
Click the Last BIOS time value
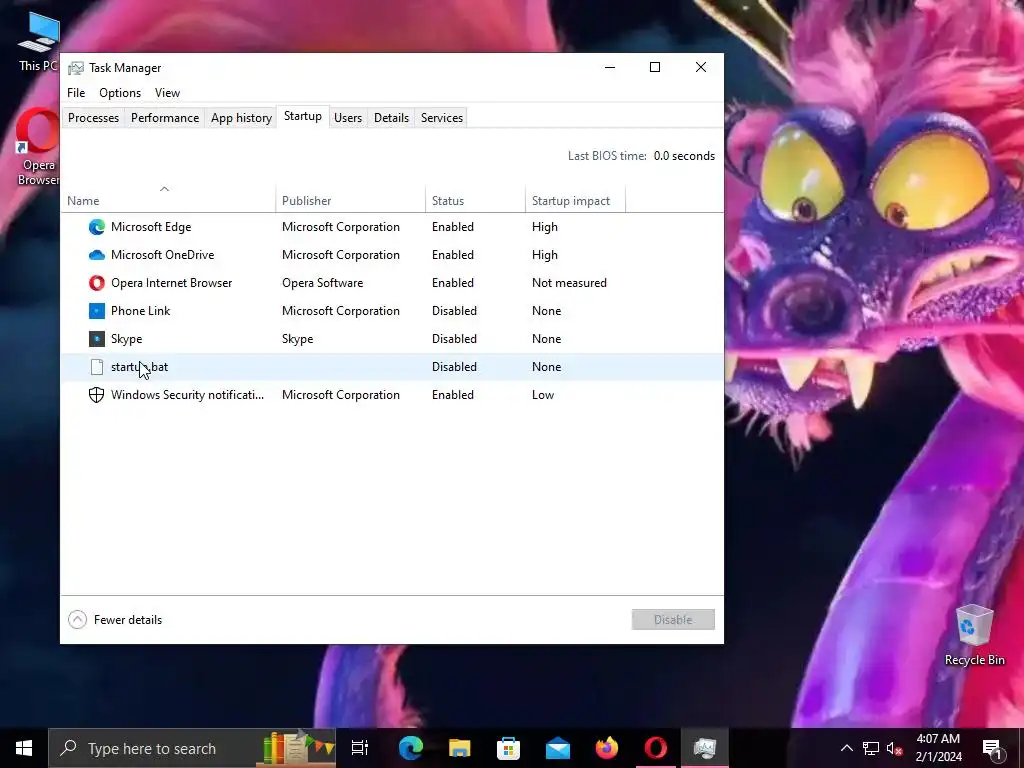pos(684,156)
